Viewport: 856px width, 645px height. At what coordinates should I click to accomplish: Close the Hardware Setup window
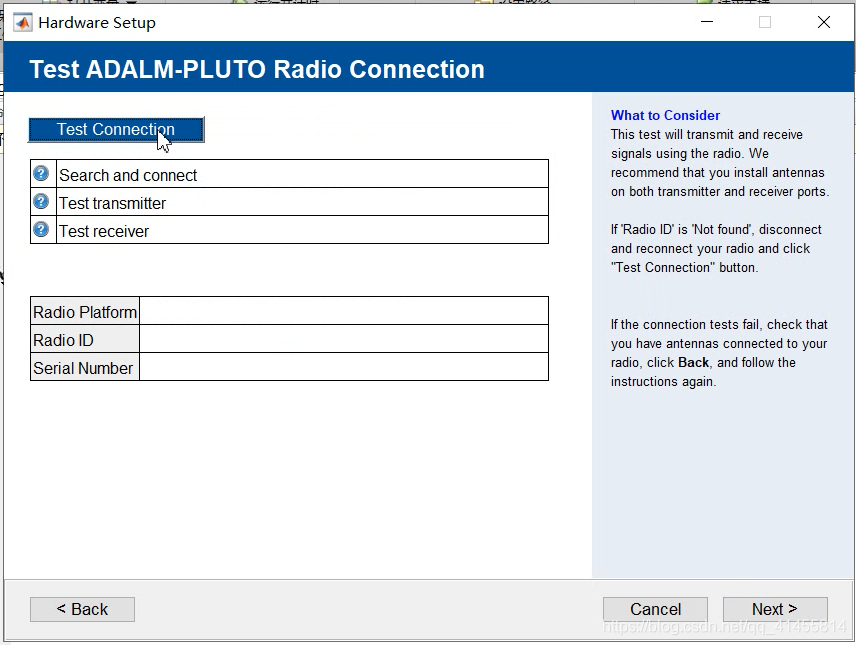click(824, 22)
